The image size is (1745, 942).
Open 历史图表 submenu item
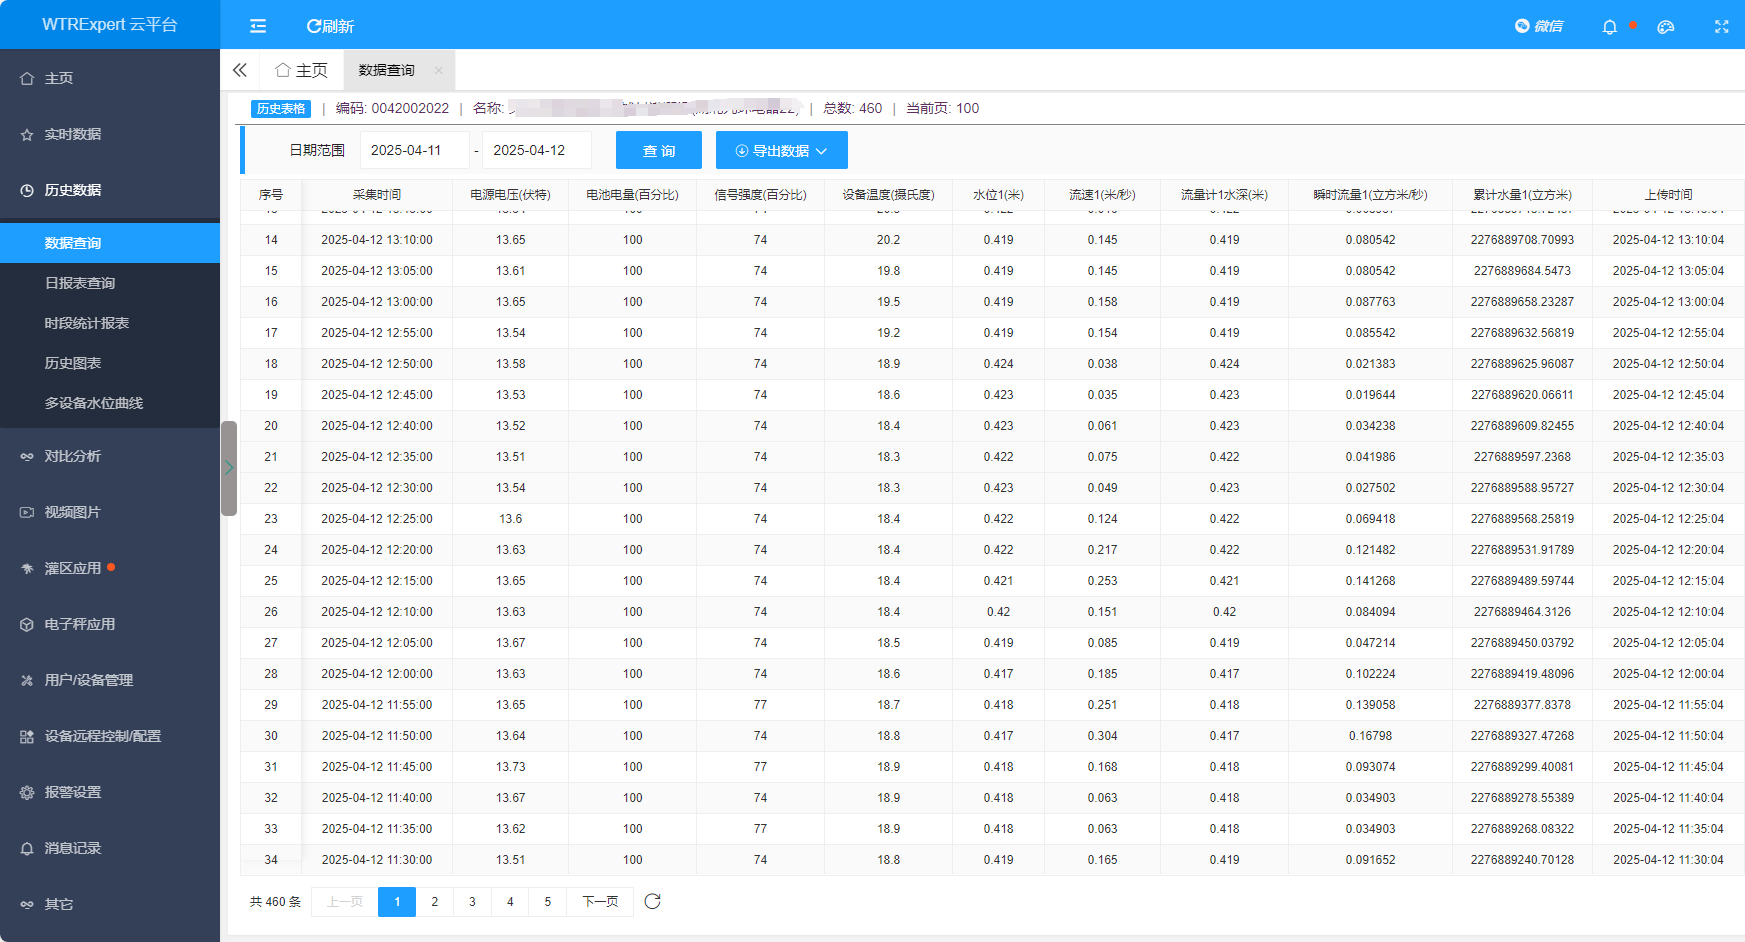coord(110,363)
